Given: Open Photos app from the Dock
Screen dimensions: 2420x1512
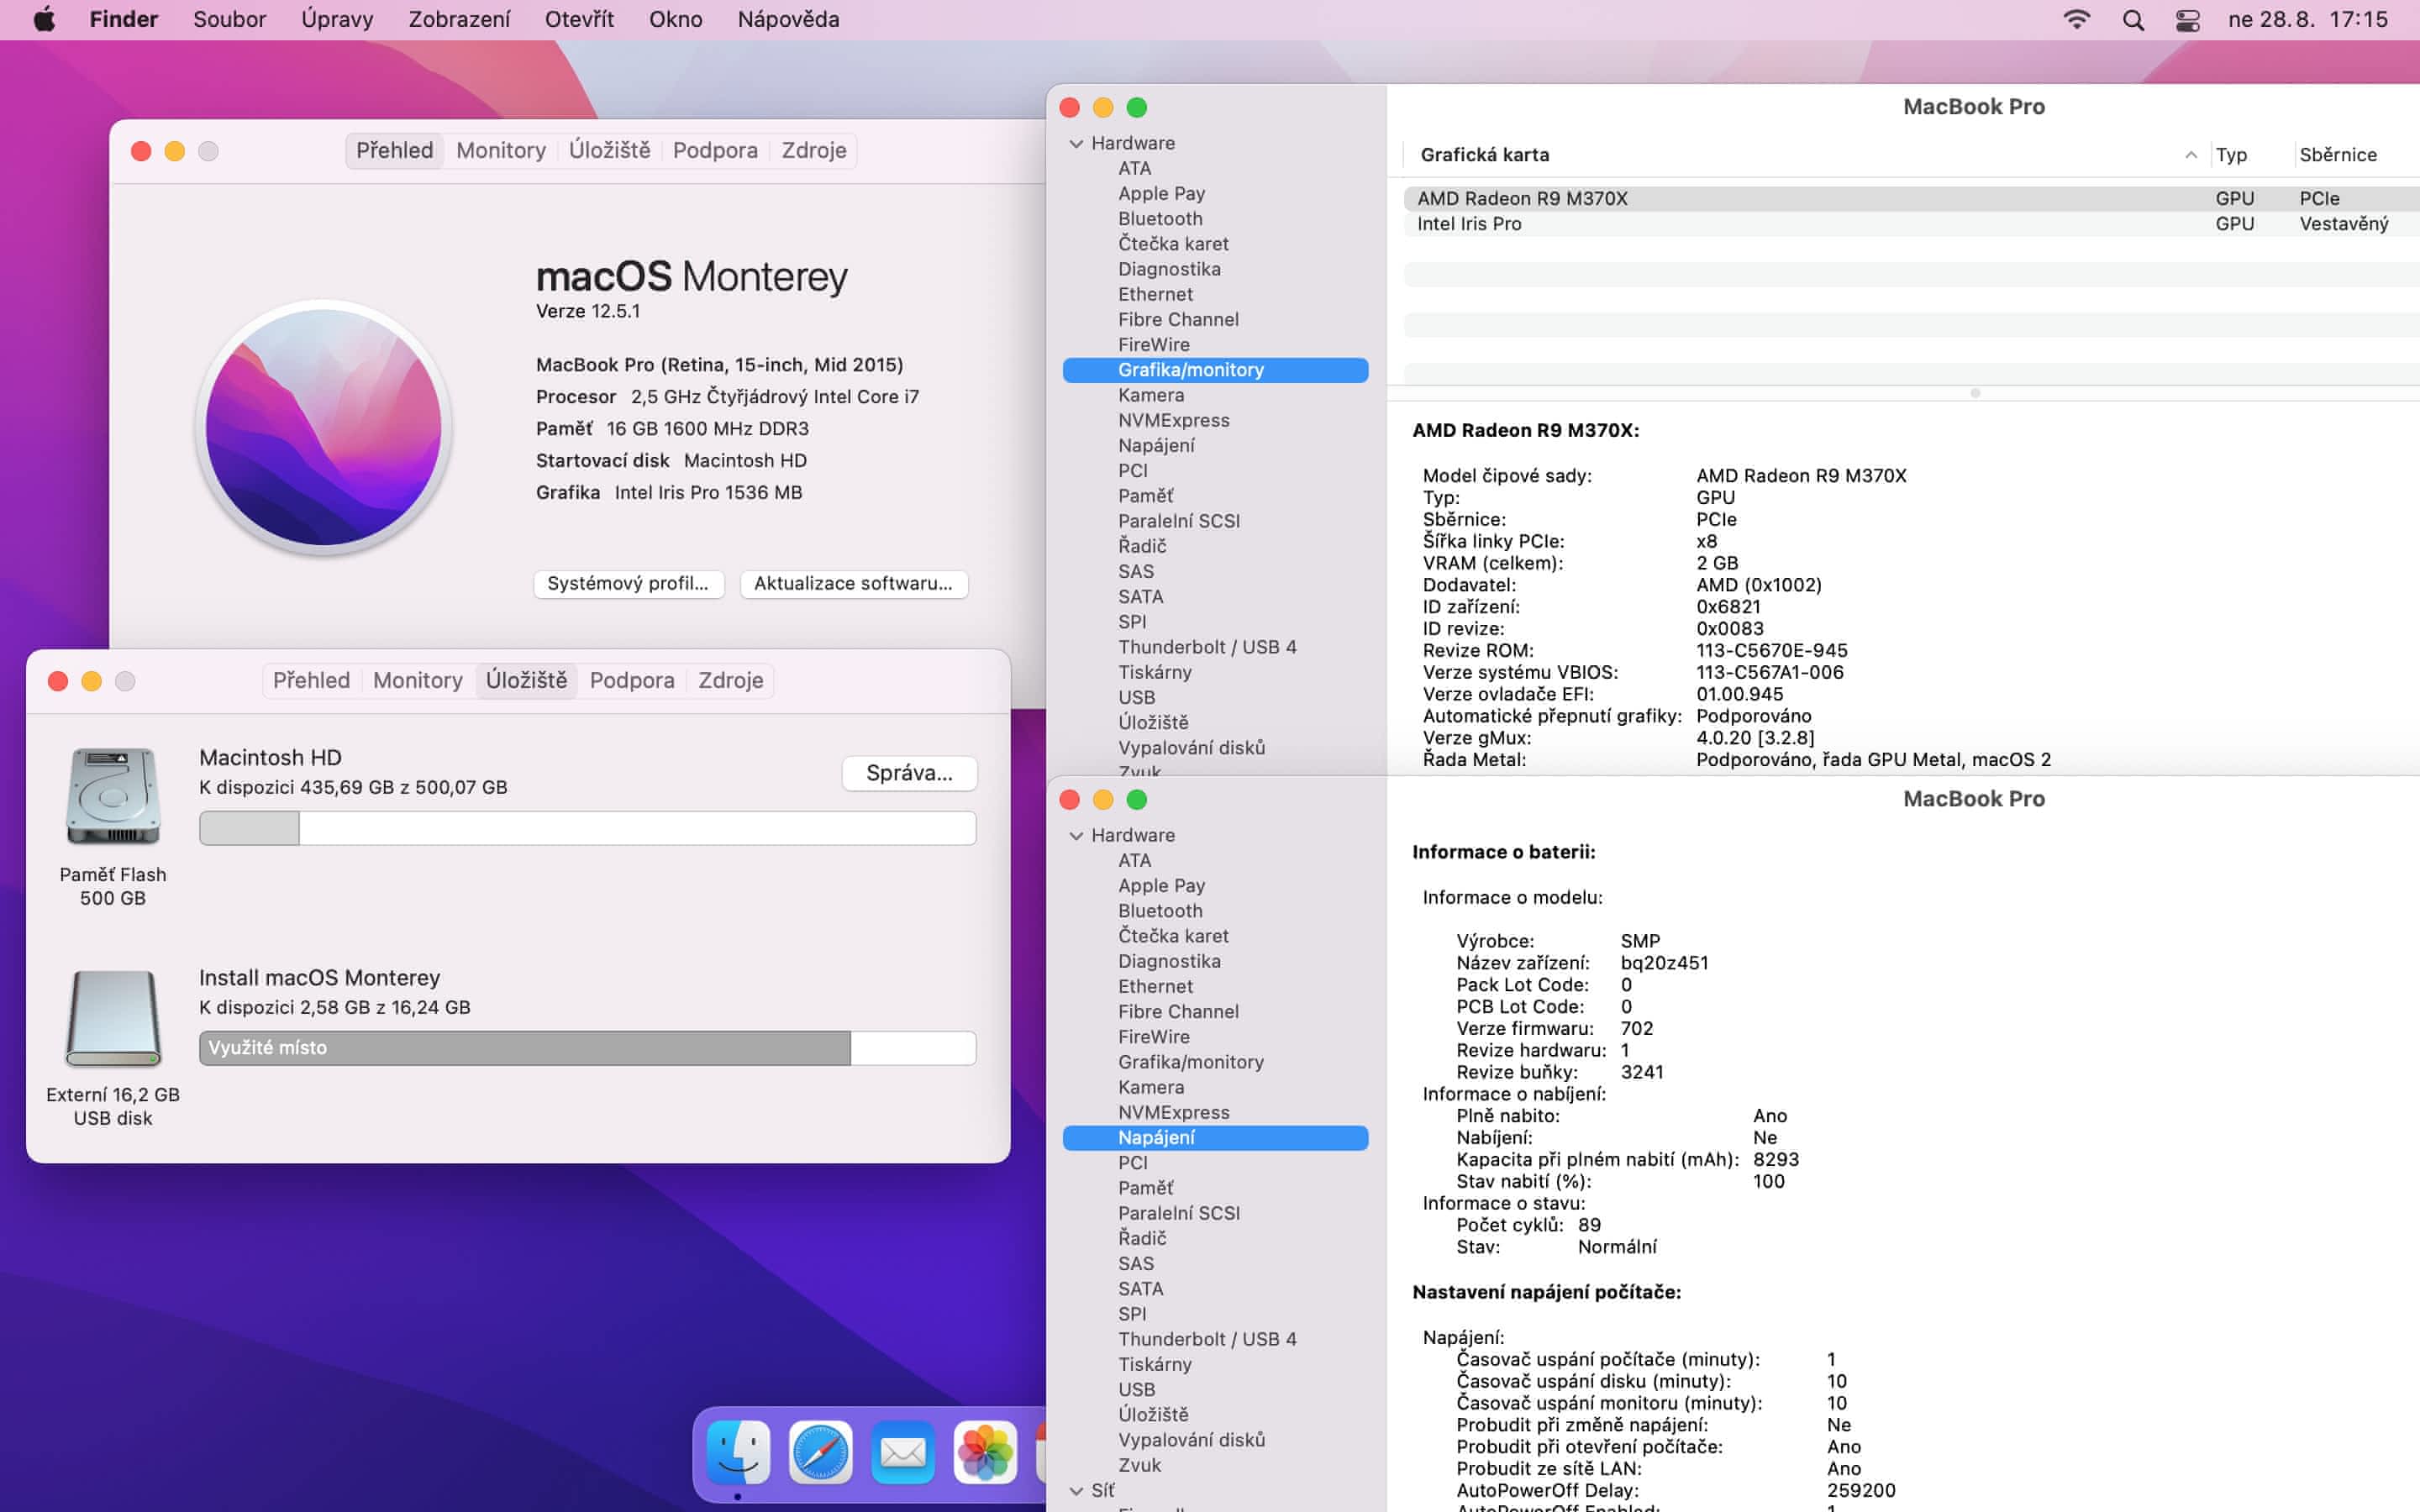Looking at the screenshot, I should click(985, 1452).
